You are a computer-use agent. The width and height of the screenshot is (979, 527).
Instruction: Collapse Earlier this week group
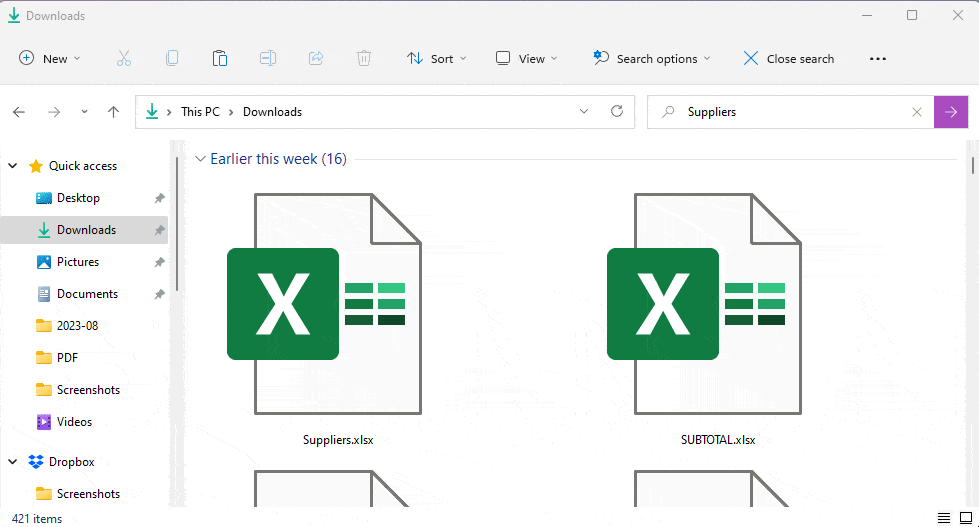(x=200, y=159)
